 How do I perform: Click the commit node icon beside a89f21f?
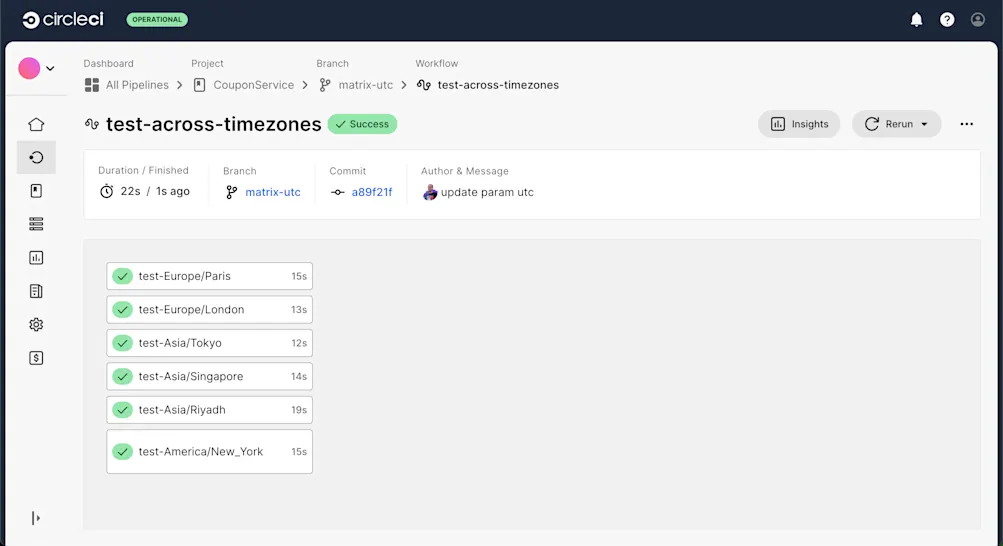[338, 192]
